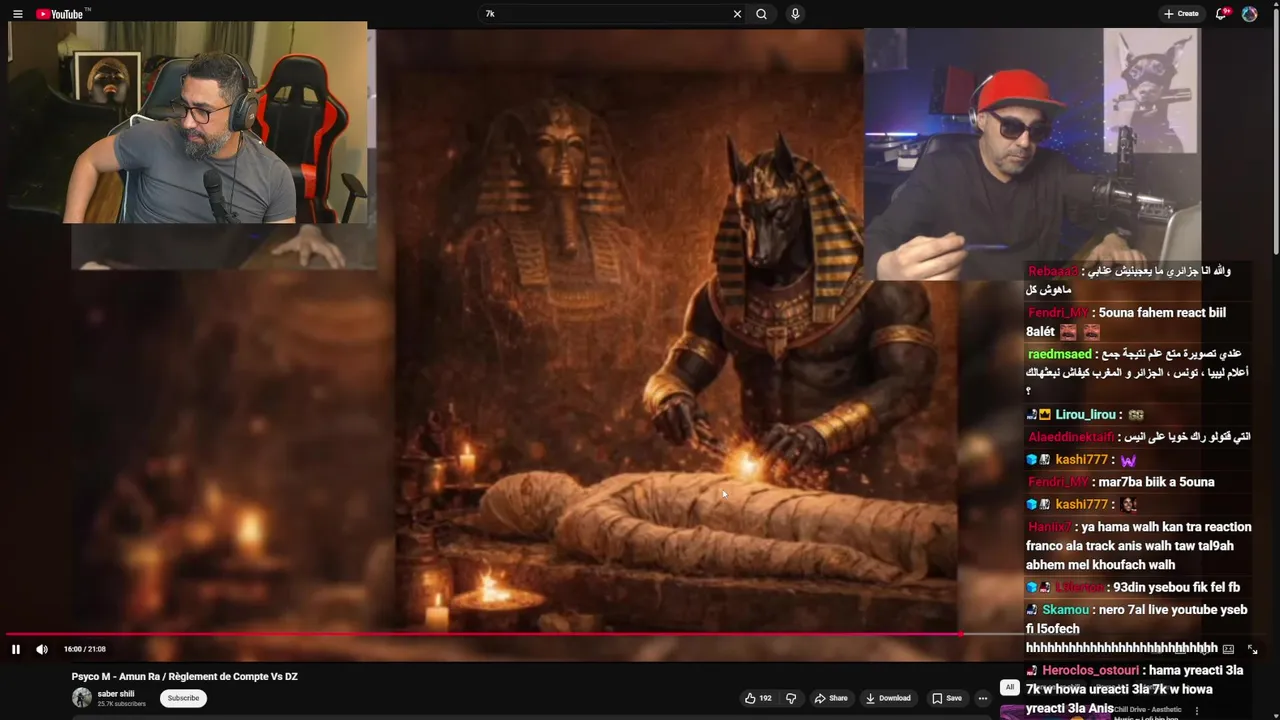Click the 16:00 / 21:08 time display
Screen dimensions: 1280x720
tap(85, 649)
